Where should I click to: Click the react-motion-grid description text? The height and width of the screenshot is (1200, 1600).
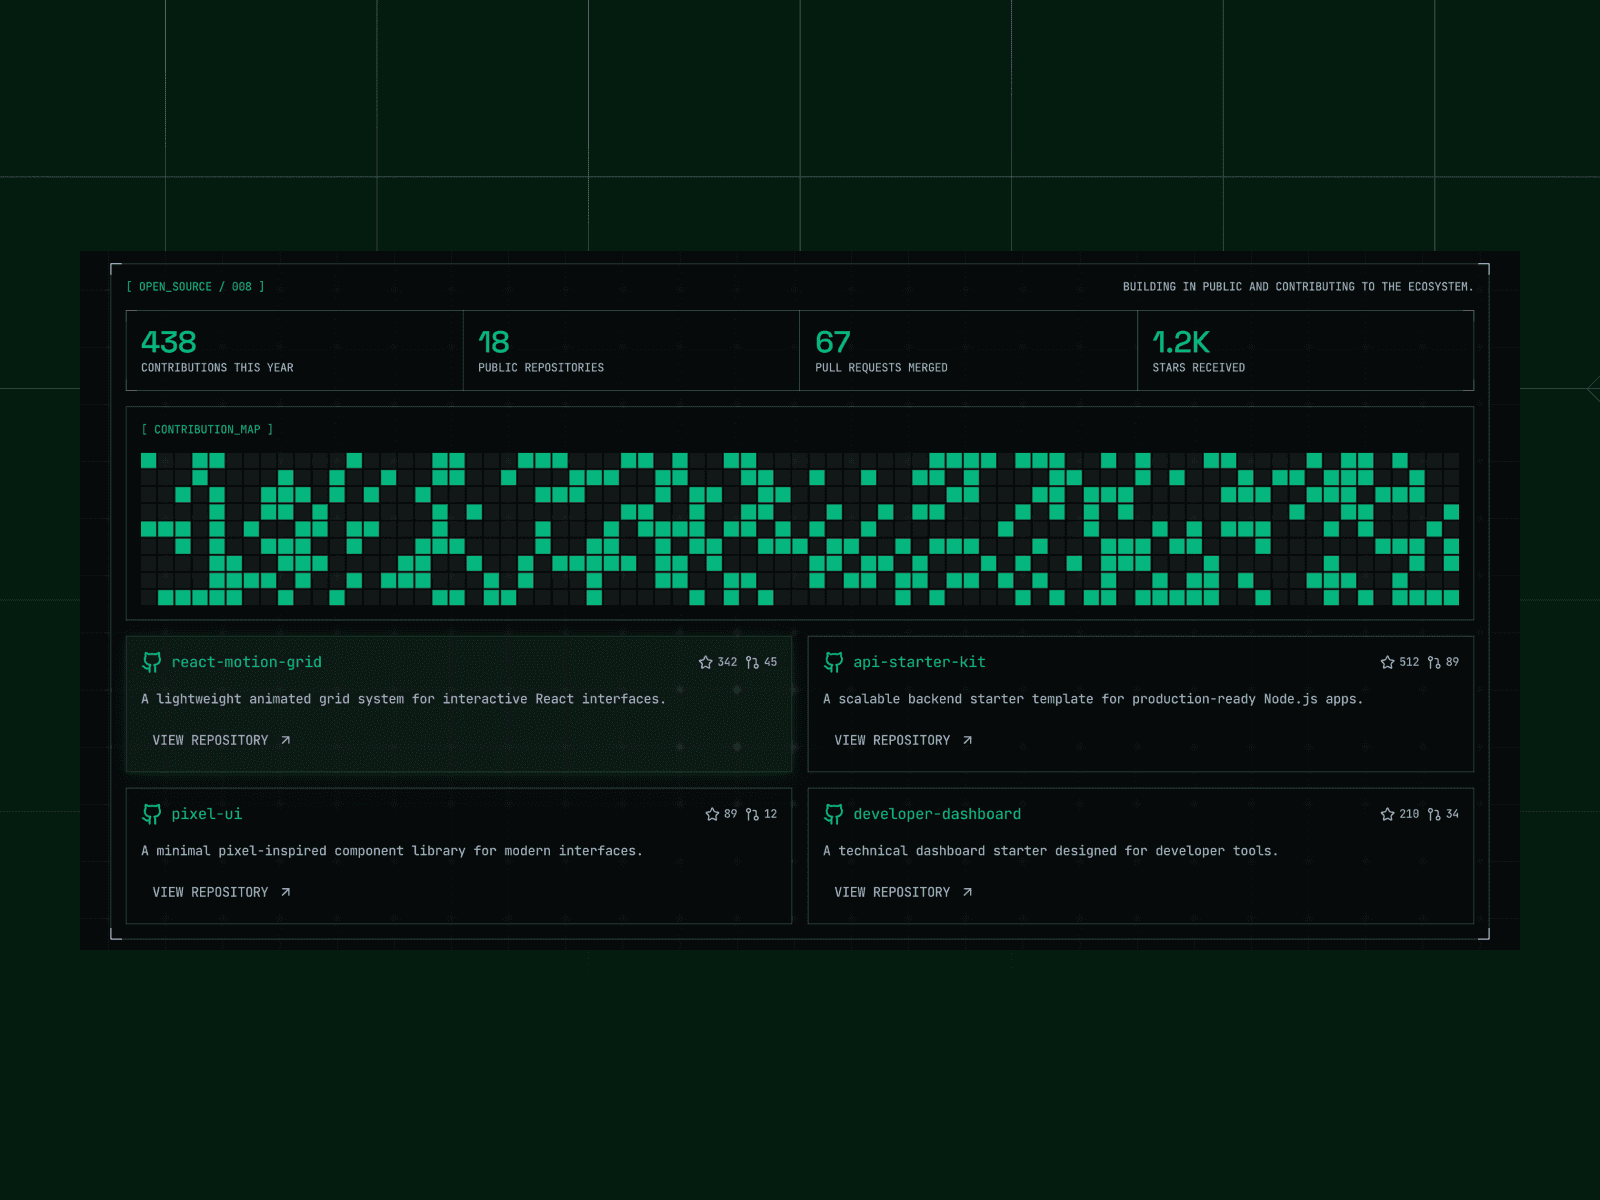pos(403,699)
